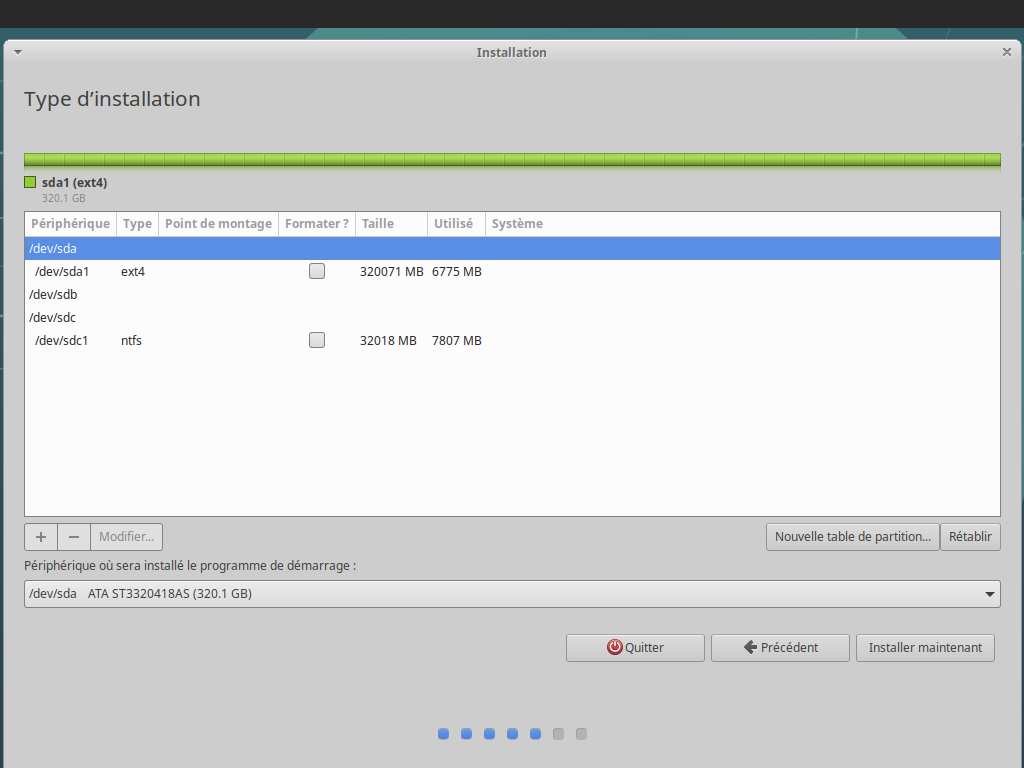This screenshot has height=768, width=1024.
Task: Click the plus add partition button
Action: point(41,537)
